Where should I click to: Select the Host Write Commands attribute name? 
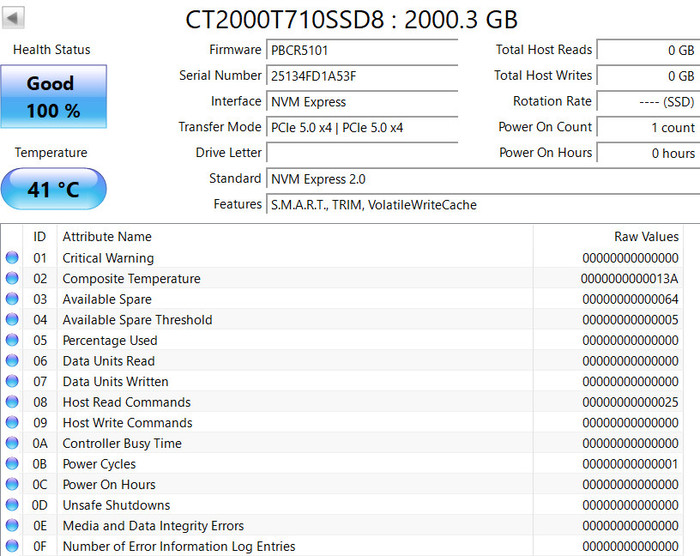pos(127,422)
